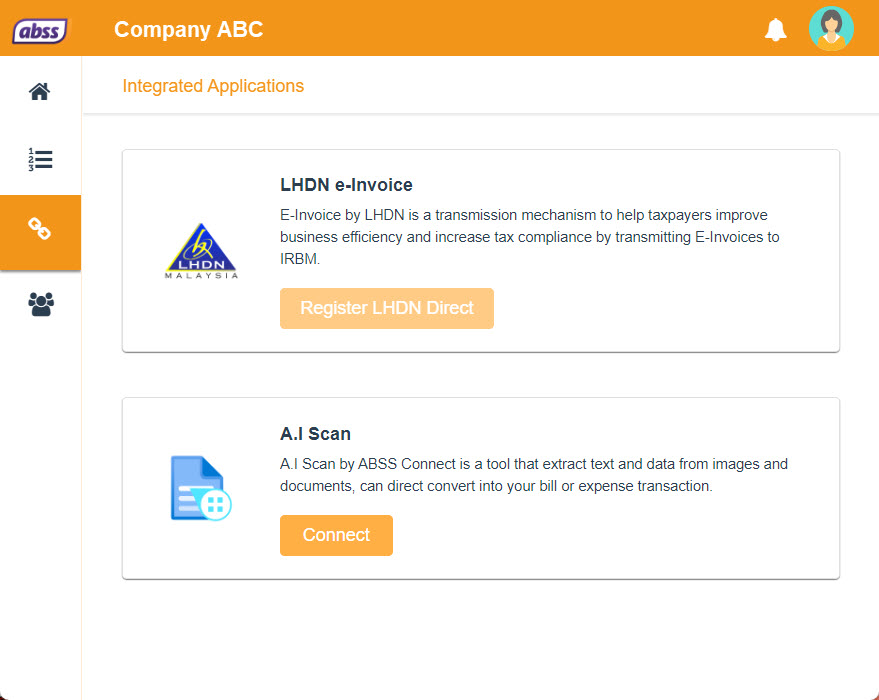Select the A.I Scan heading text

coord(315,434)
